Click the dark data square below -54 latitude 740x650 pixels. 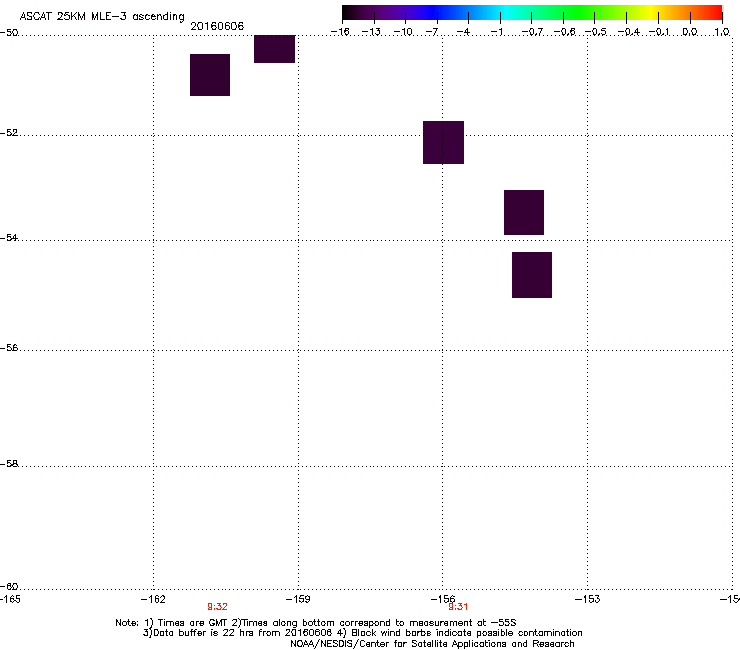(x=532, y=275)
